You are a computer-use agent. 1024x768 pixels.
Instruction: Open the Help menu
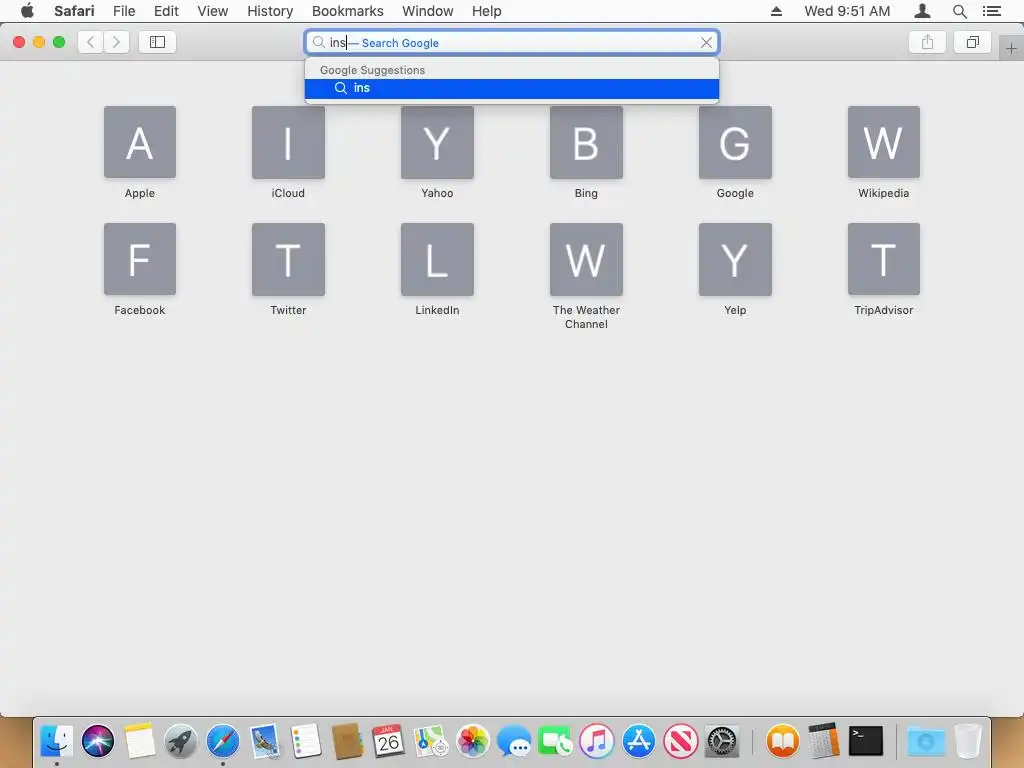click(487, 11)
